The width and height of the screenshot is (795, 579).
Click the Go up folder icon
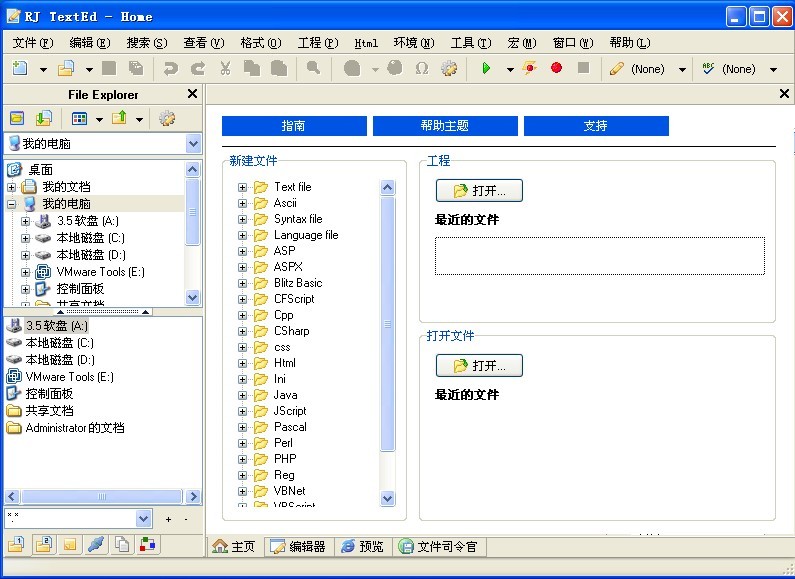pos(120,118)
